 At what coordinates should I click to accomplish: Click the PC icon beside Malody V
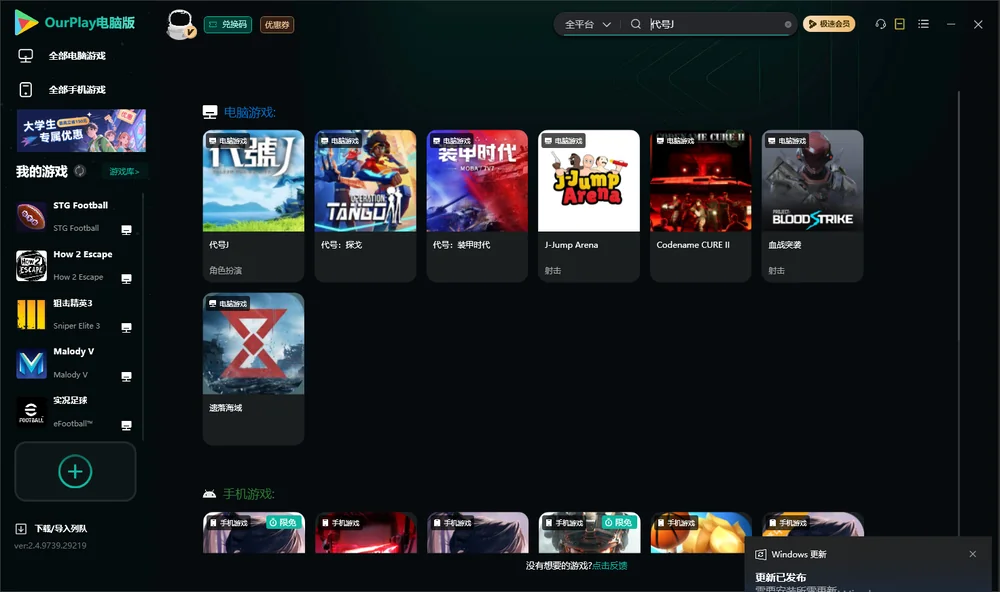[126, 376]
